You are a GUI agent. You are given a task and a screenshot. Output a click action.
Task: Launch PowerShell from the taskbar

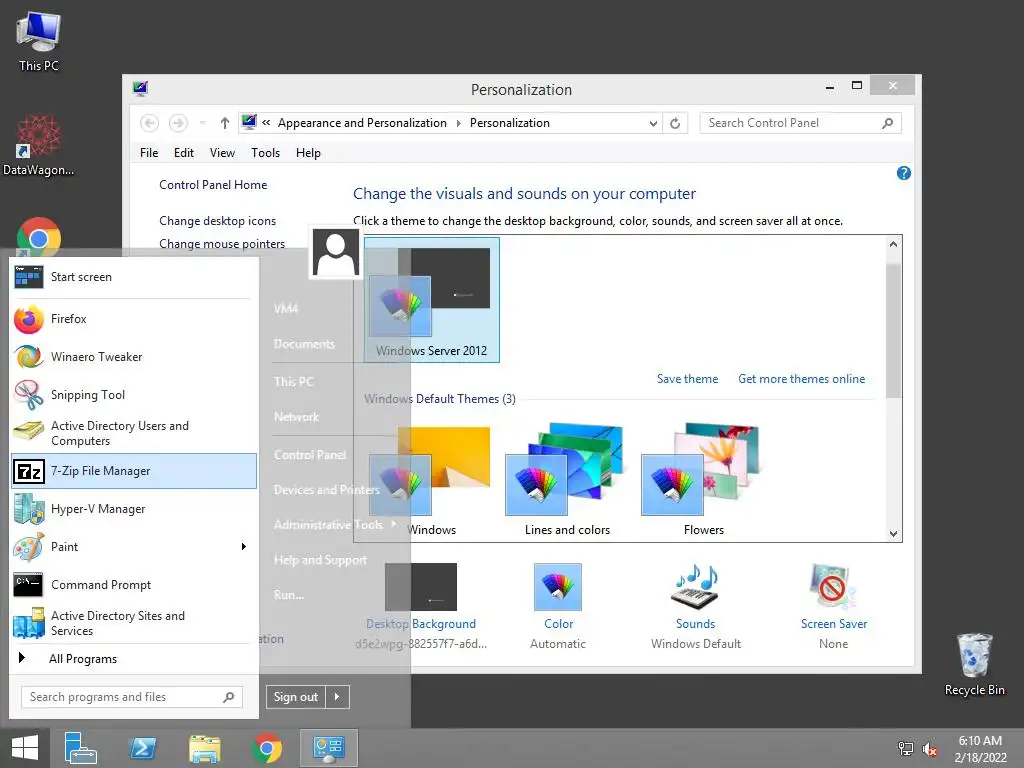[142, 748]
